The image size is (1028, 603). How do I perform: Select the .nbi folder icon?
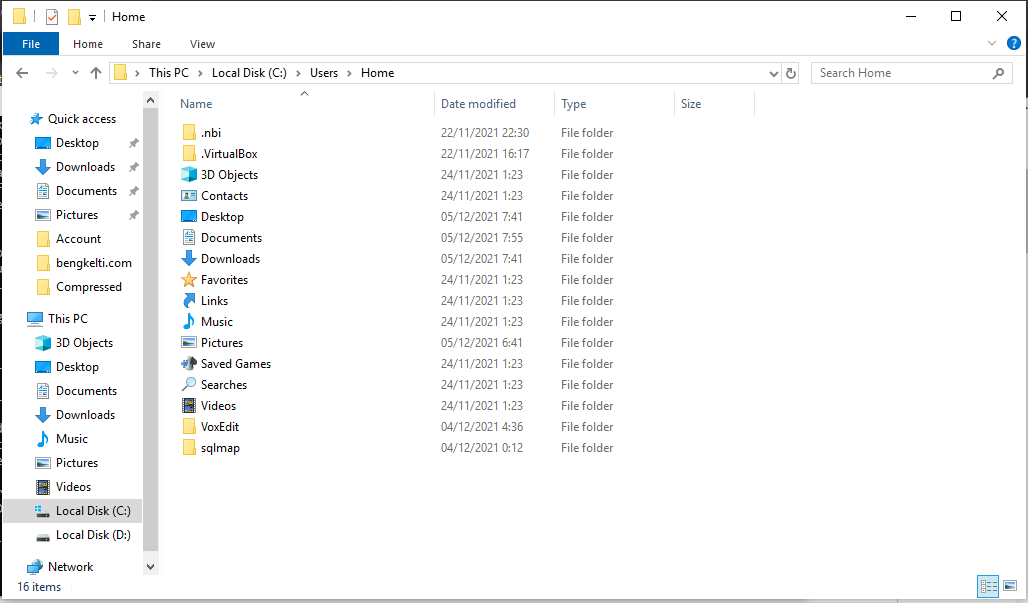coord(189,132)
